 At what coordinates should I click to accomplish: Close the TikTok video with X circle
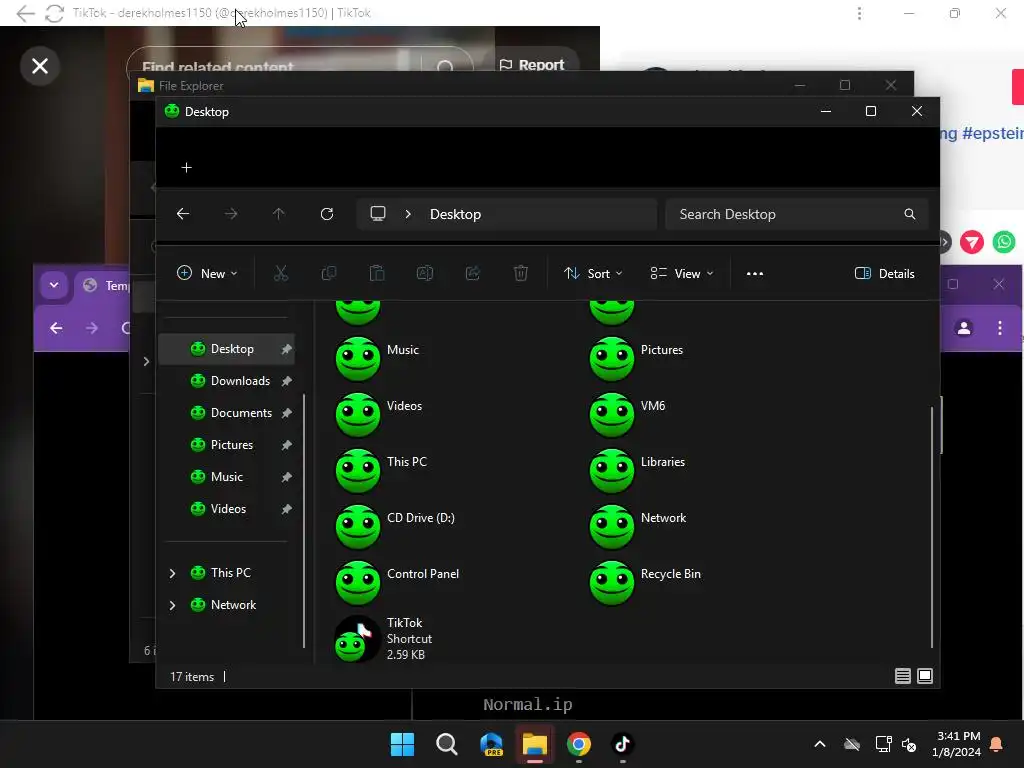pos(40,66)
